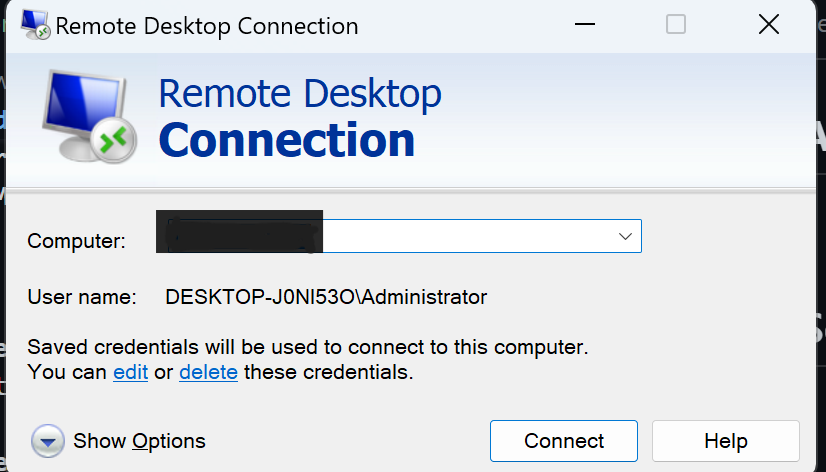The height and width of the screenshot is (472, 826).
Task: Click the "Remote Desktop" banner text
Action: click(x=300, y=94)
